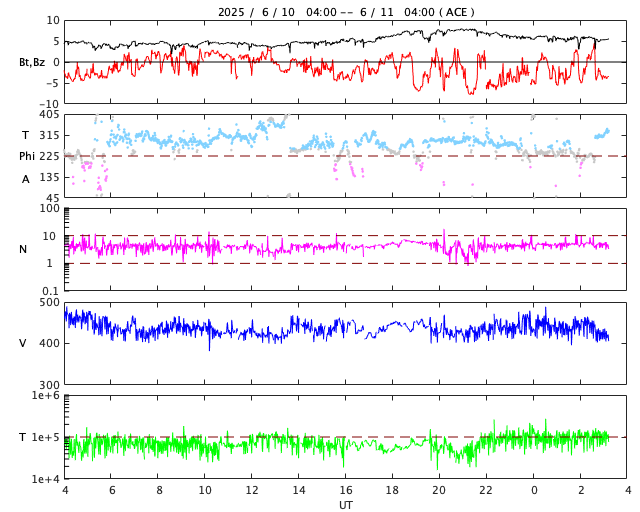Click the '1e+5' temperature tick label
Image resolution: width=640 pixels, height=512 pixels.
[46, 437]
